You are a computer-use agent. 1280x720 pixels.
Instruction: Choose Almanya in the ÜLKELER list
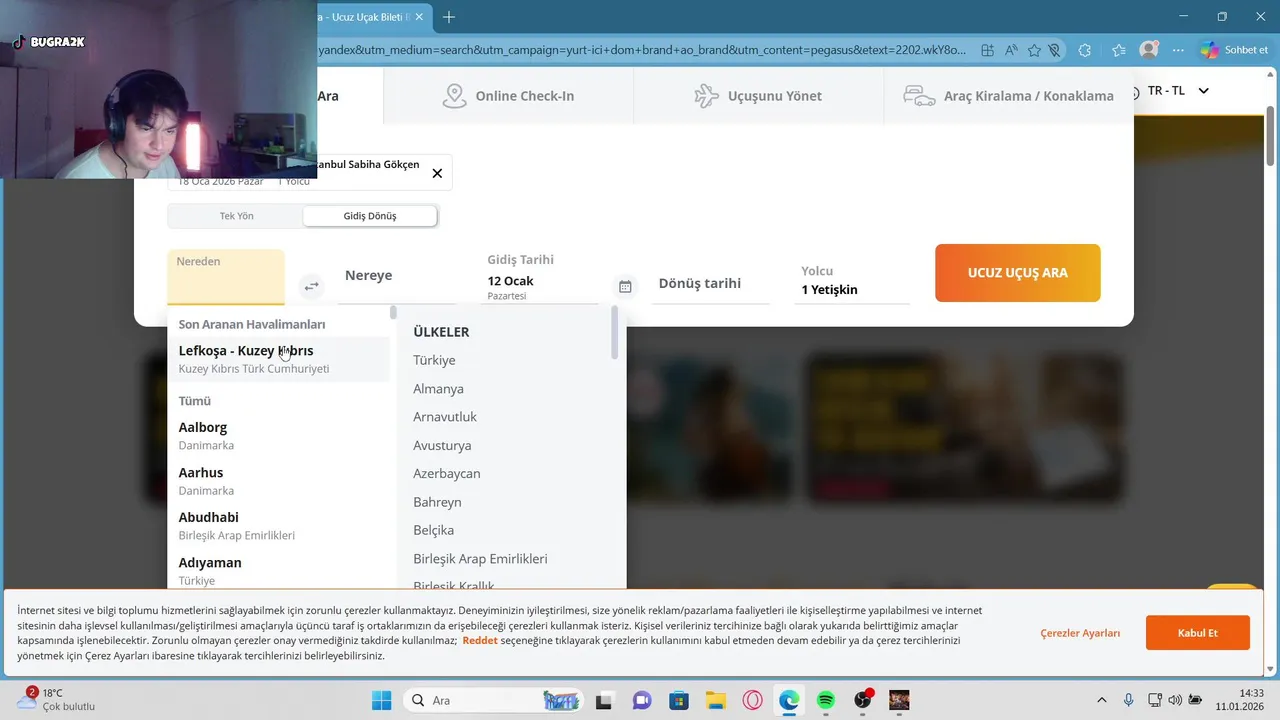coord(438,388)
